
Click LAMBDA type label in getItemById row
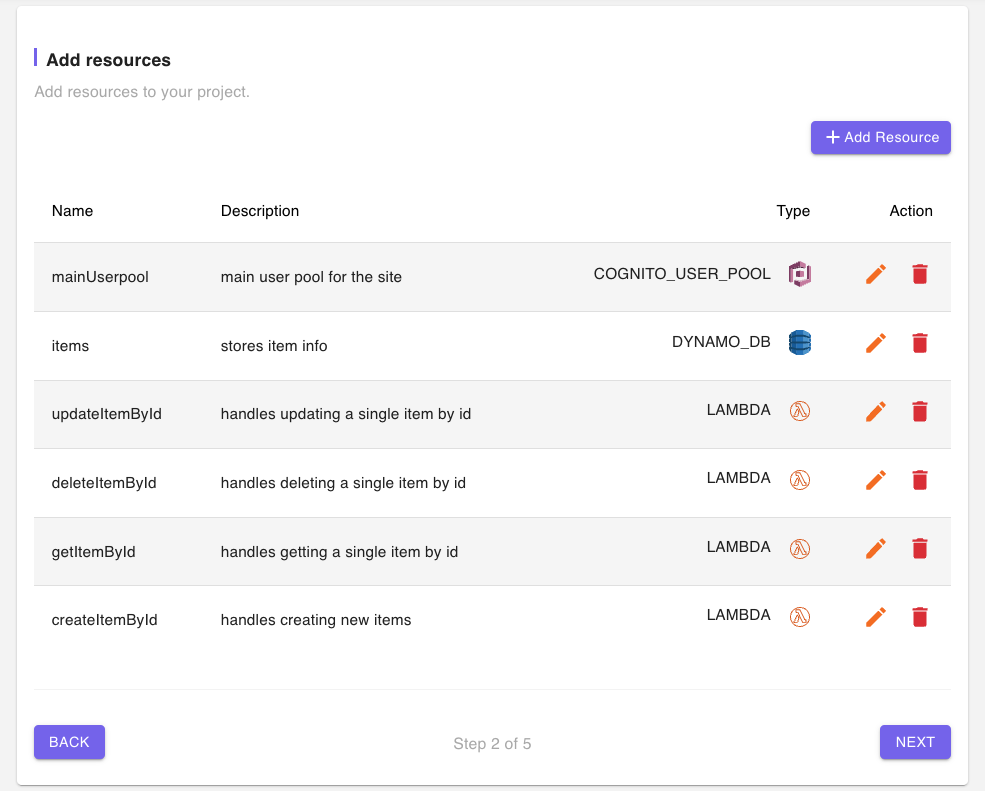coord(739,547)
